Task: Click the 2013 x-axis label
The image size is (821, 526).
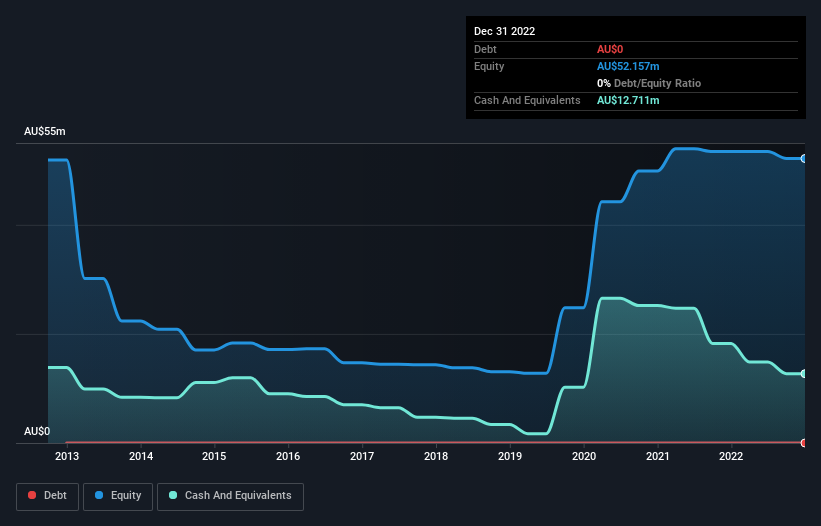Action: coord(67,456)
